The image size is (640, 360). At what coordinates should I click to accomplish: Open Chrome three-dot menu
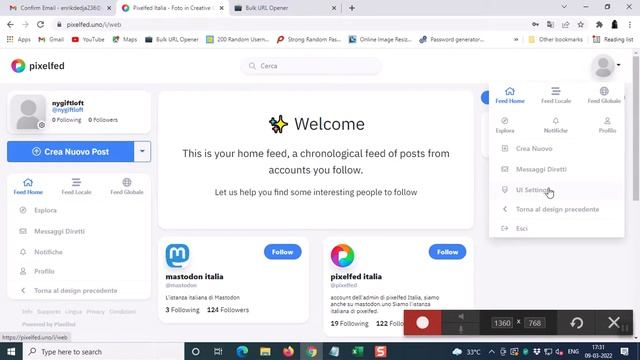(630, 24)
